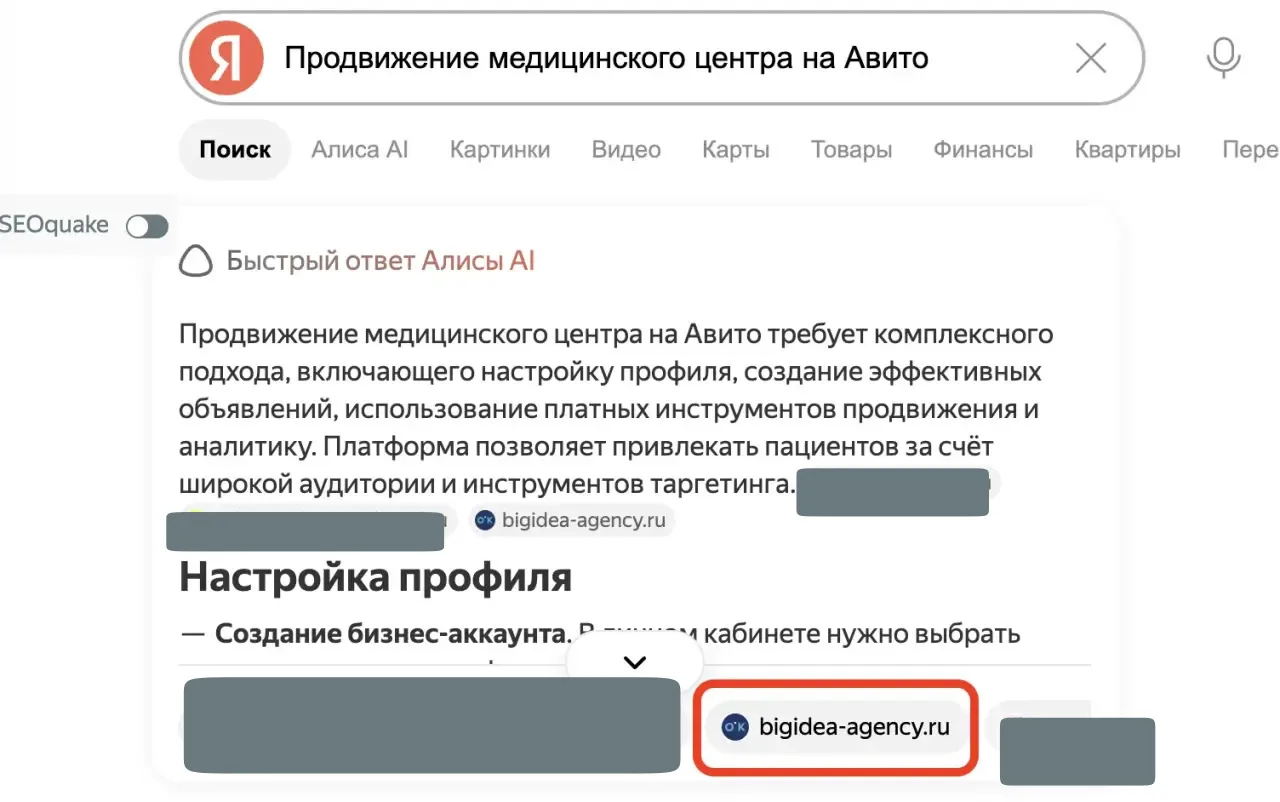The height and width of the screenshot is (802, 1280).
Task: Click the Yandex logo icon
Action: click(x=227, y=58)
